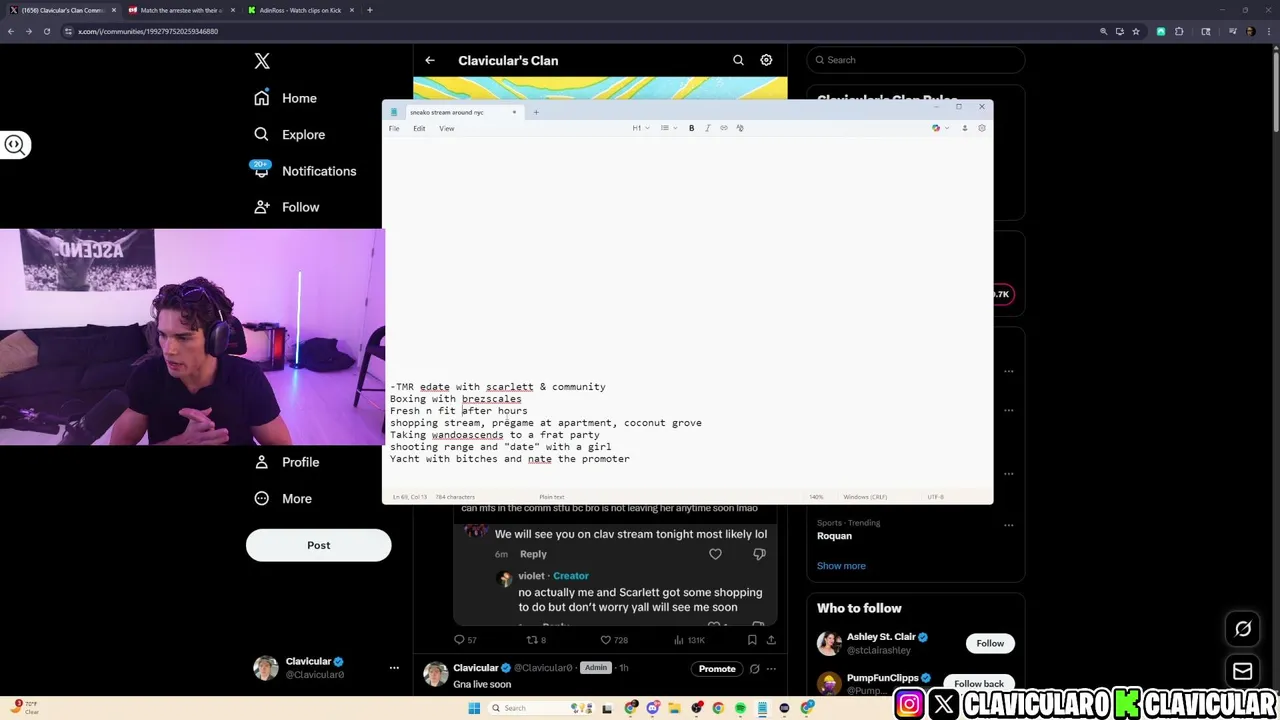
Task: View post analytics 131K
Action: click(x=691, y=640)
